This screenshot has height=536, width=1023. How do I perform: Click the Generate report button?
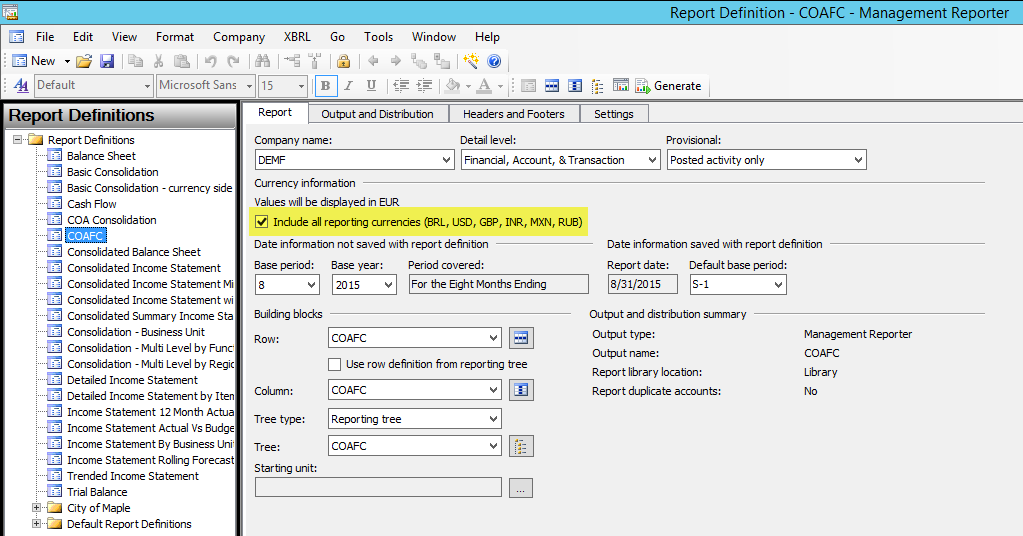[x=669, y=86]
